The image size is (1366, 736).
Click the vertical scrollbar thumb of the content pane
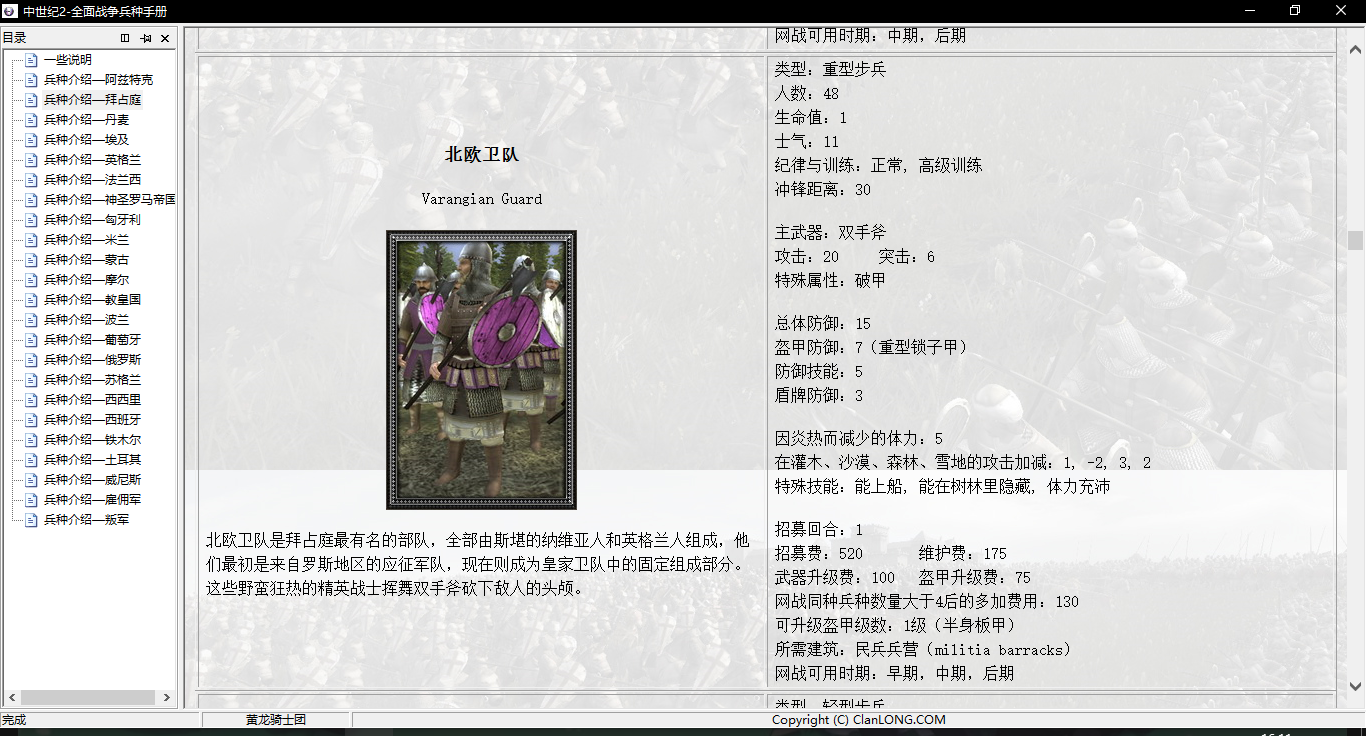pyautogui.click(x=1356, y=240)
